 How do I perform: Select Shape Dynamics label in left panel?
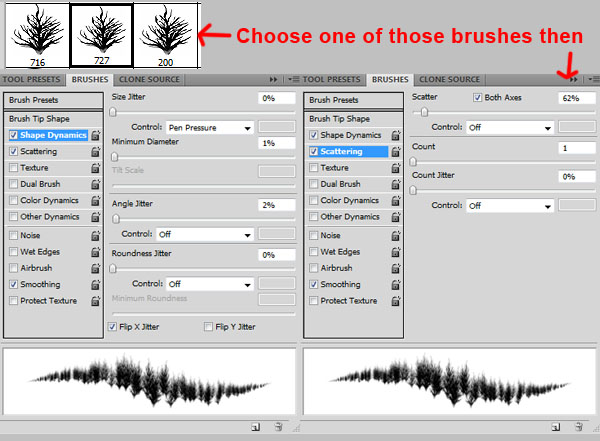click(x=53, y=135)
